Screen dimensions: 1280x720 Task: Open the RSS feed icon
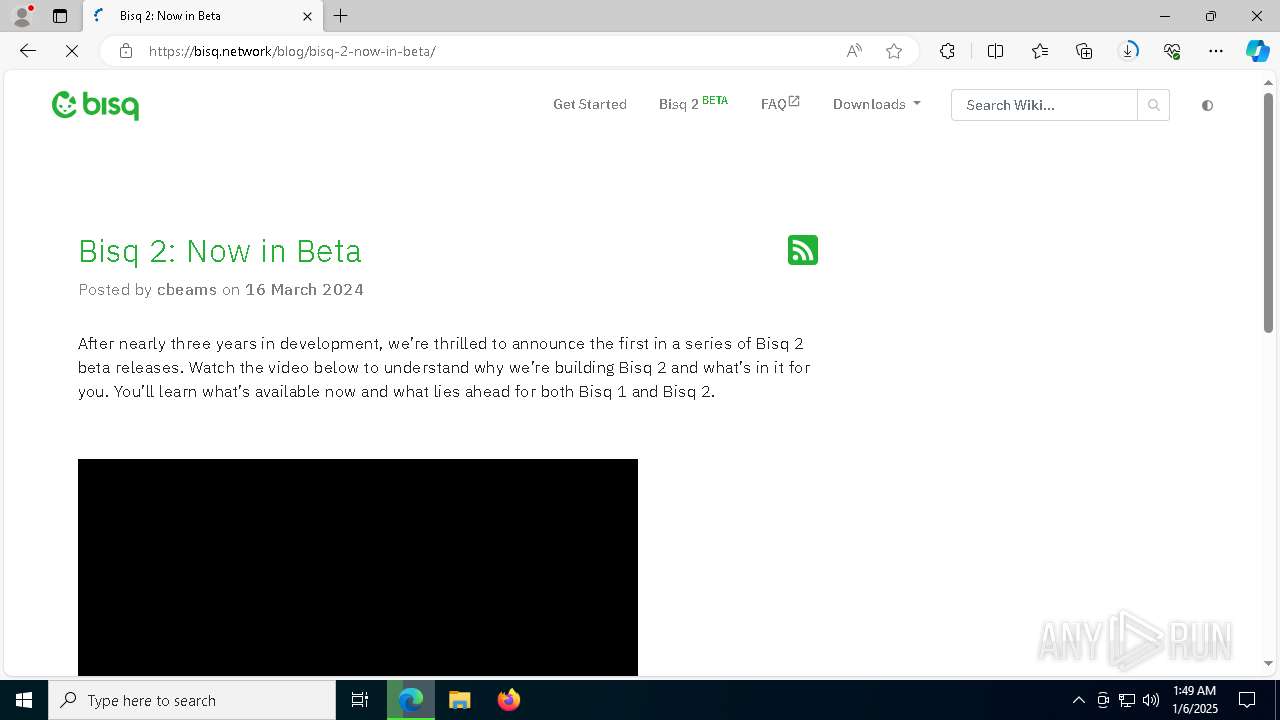[803, 250]
